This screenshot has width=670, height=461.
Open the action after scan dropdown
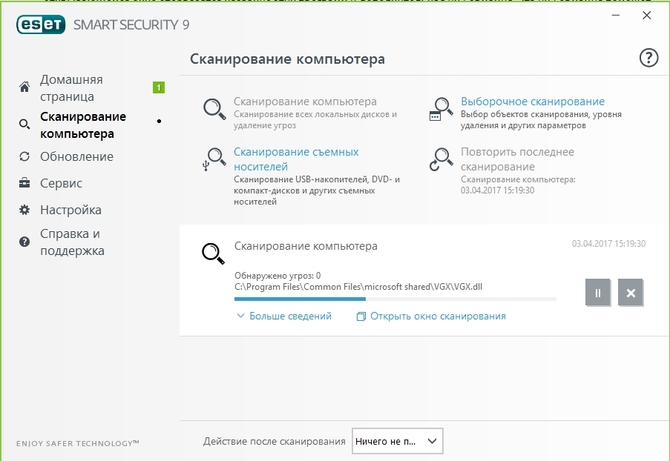click(x=397, y=441)
